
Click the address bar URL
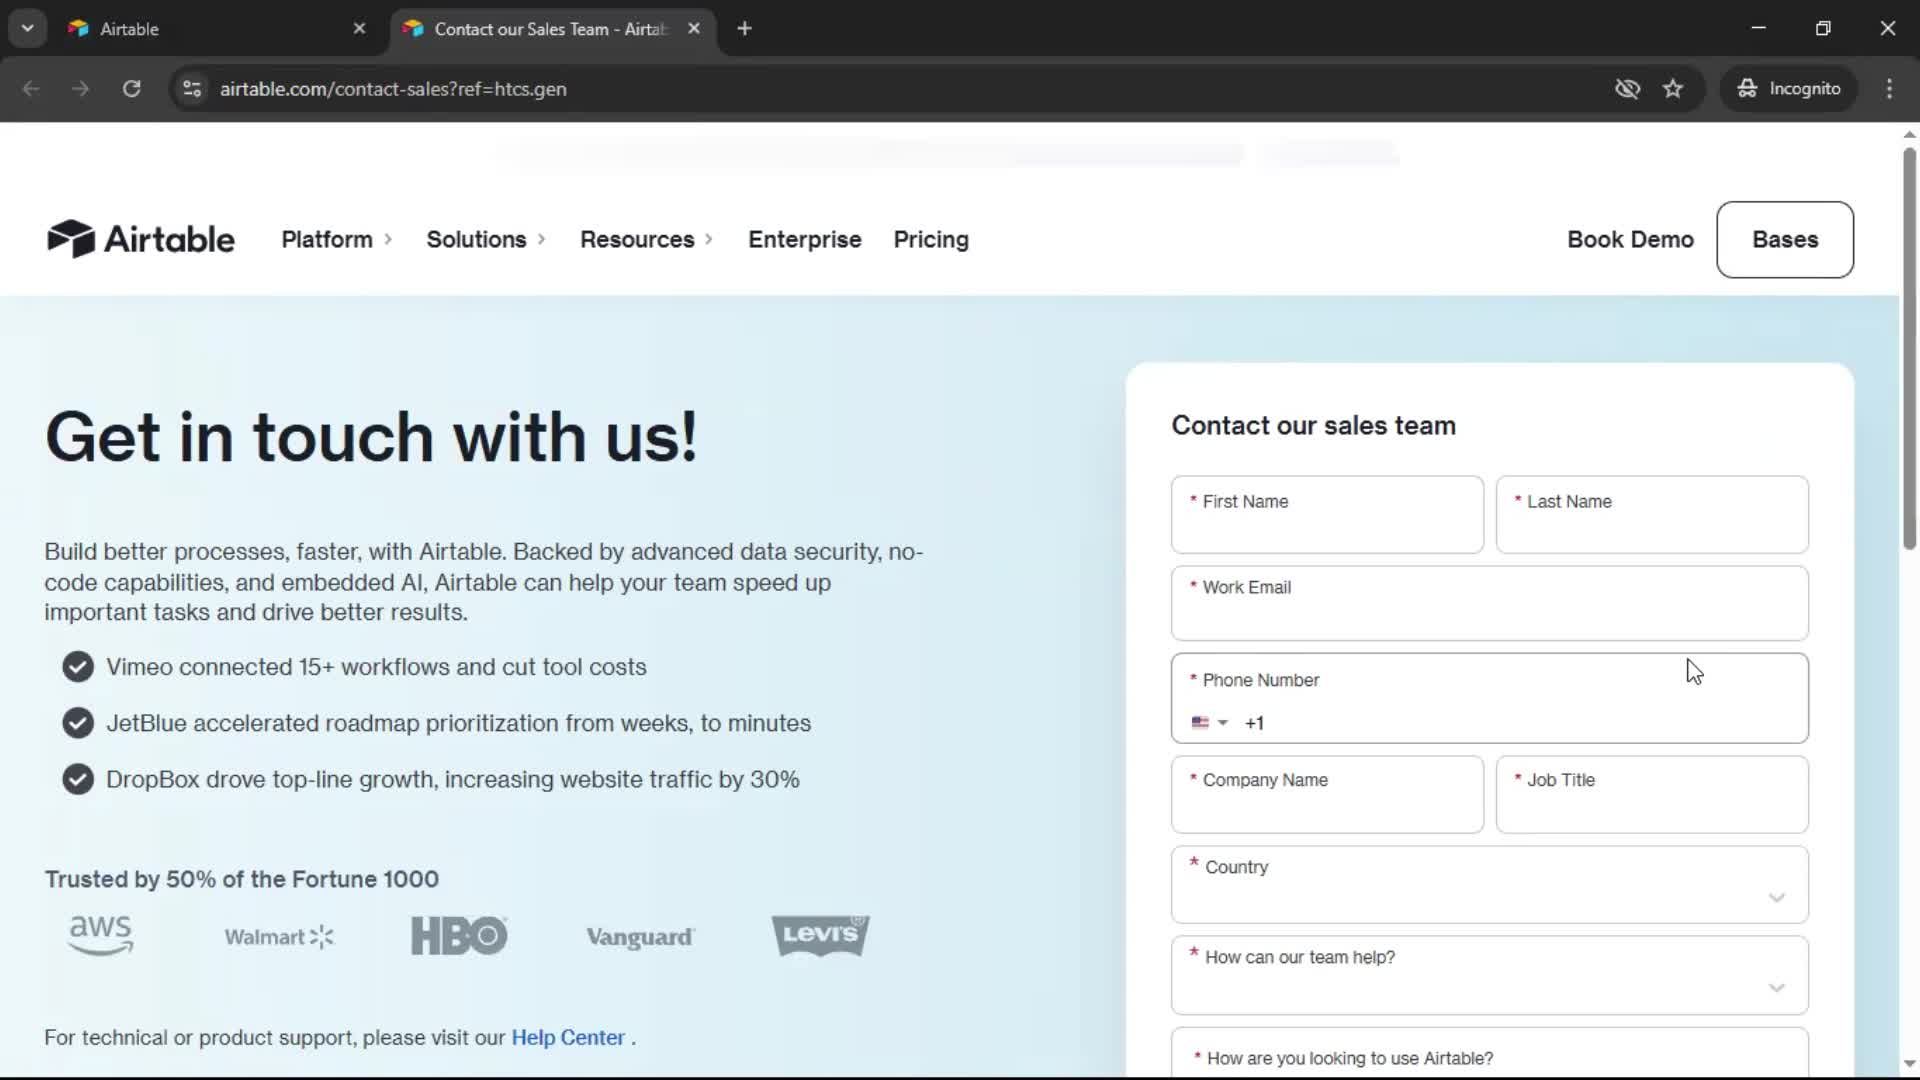click(x=393, y=89)
